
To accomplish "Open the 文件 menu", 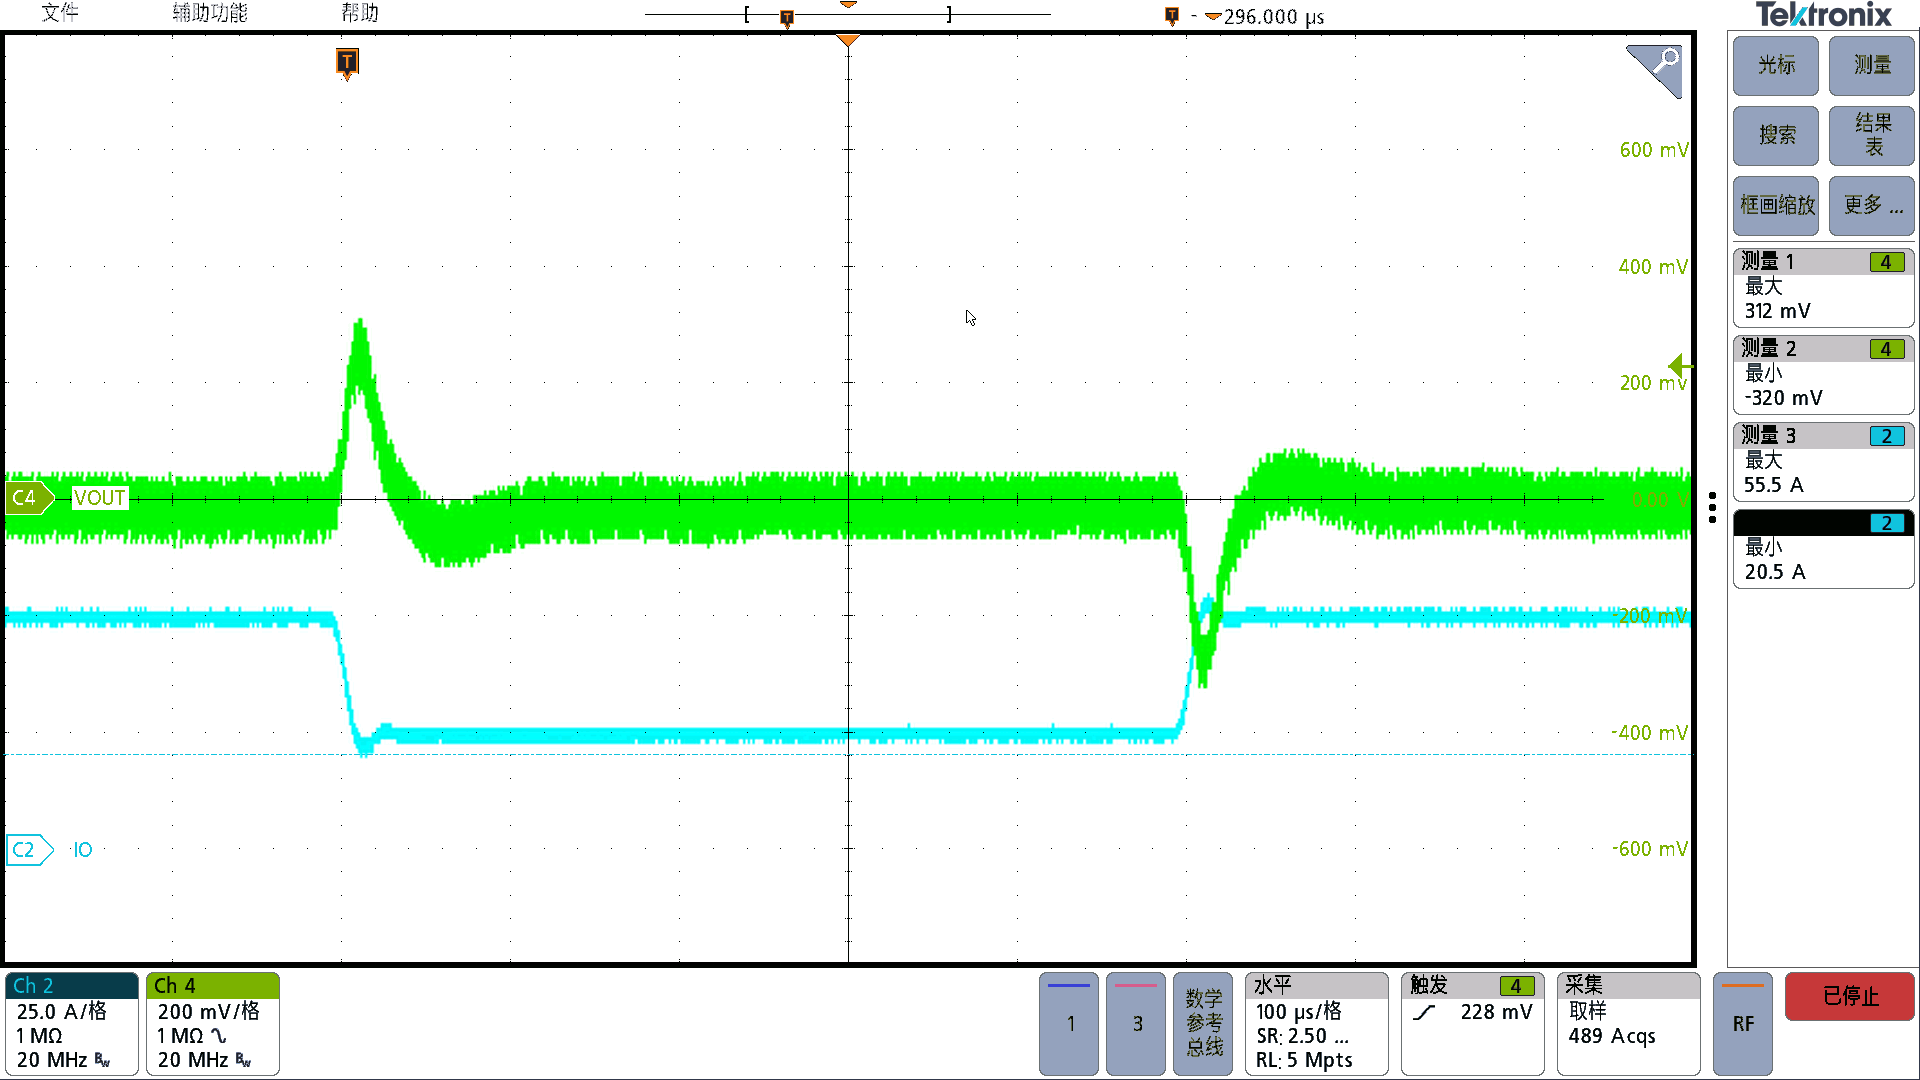I will 60,13.
